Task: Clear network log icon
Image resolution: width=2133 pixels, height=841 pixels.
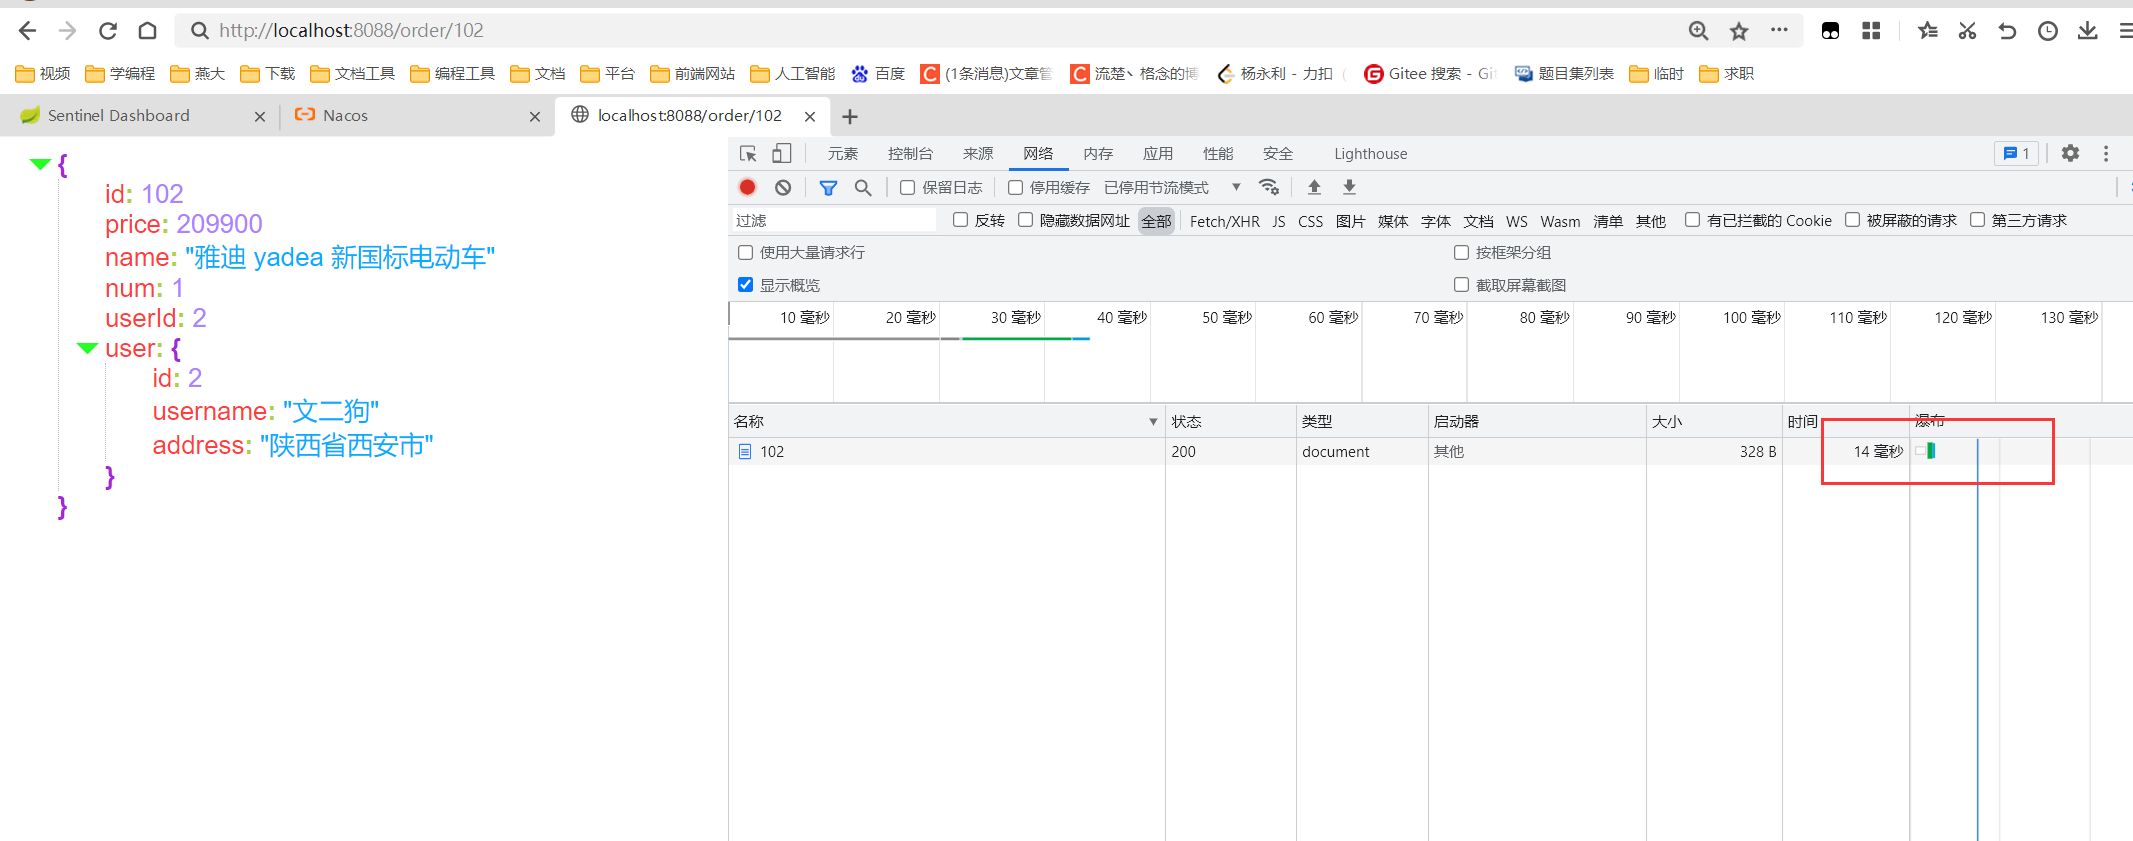Action: [783, 187]
